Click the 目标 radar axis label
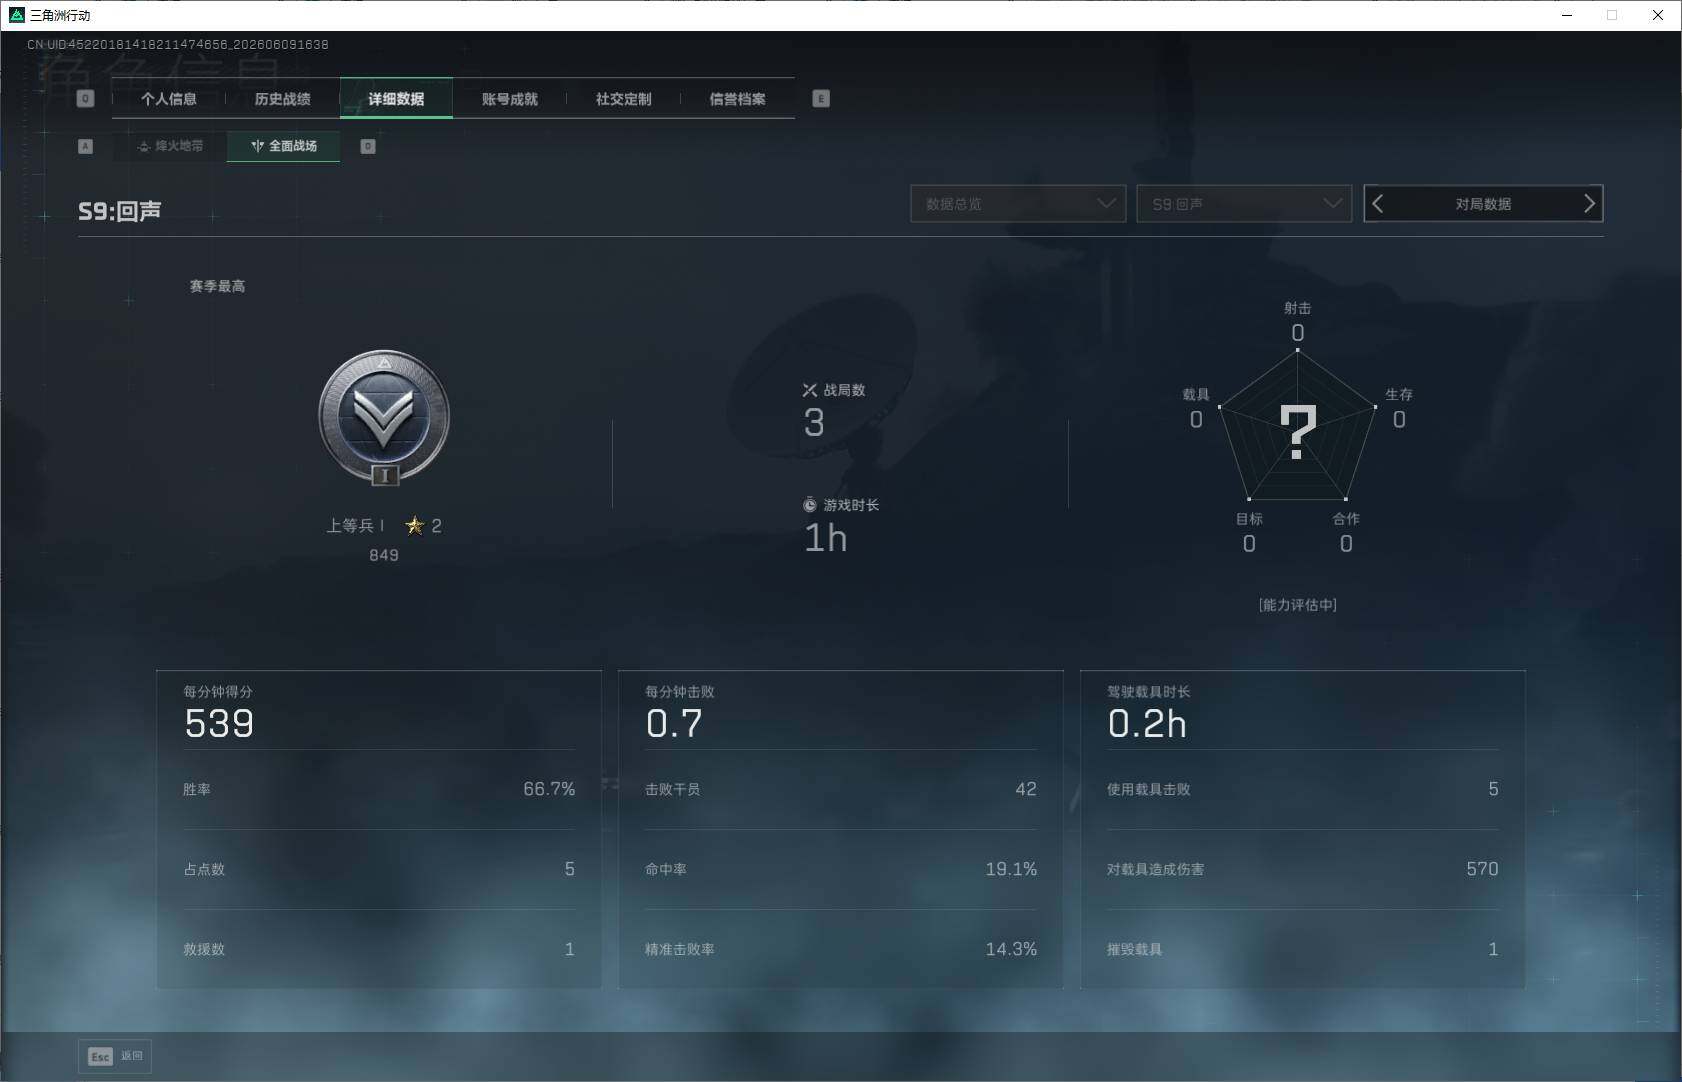This screenshot has height=1082, width=1682. pyautogui.click(x=1249, y=518)
